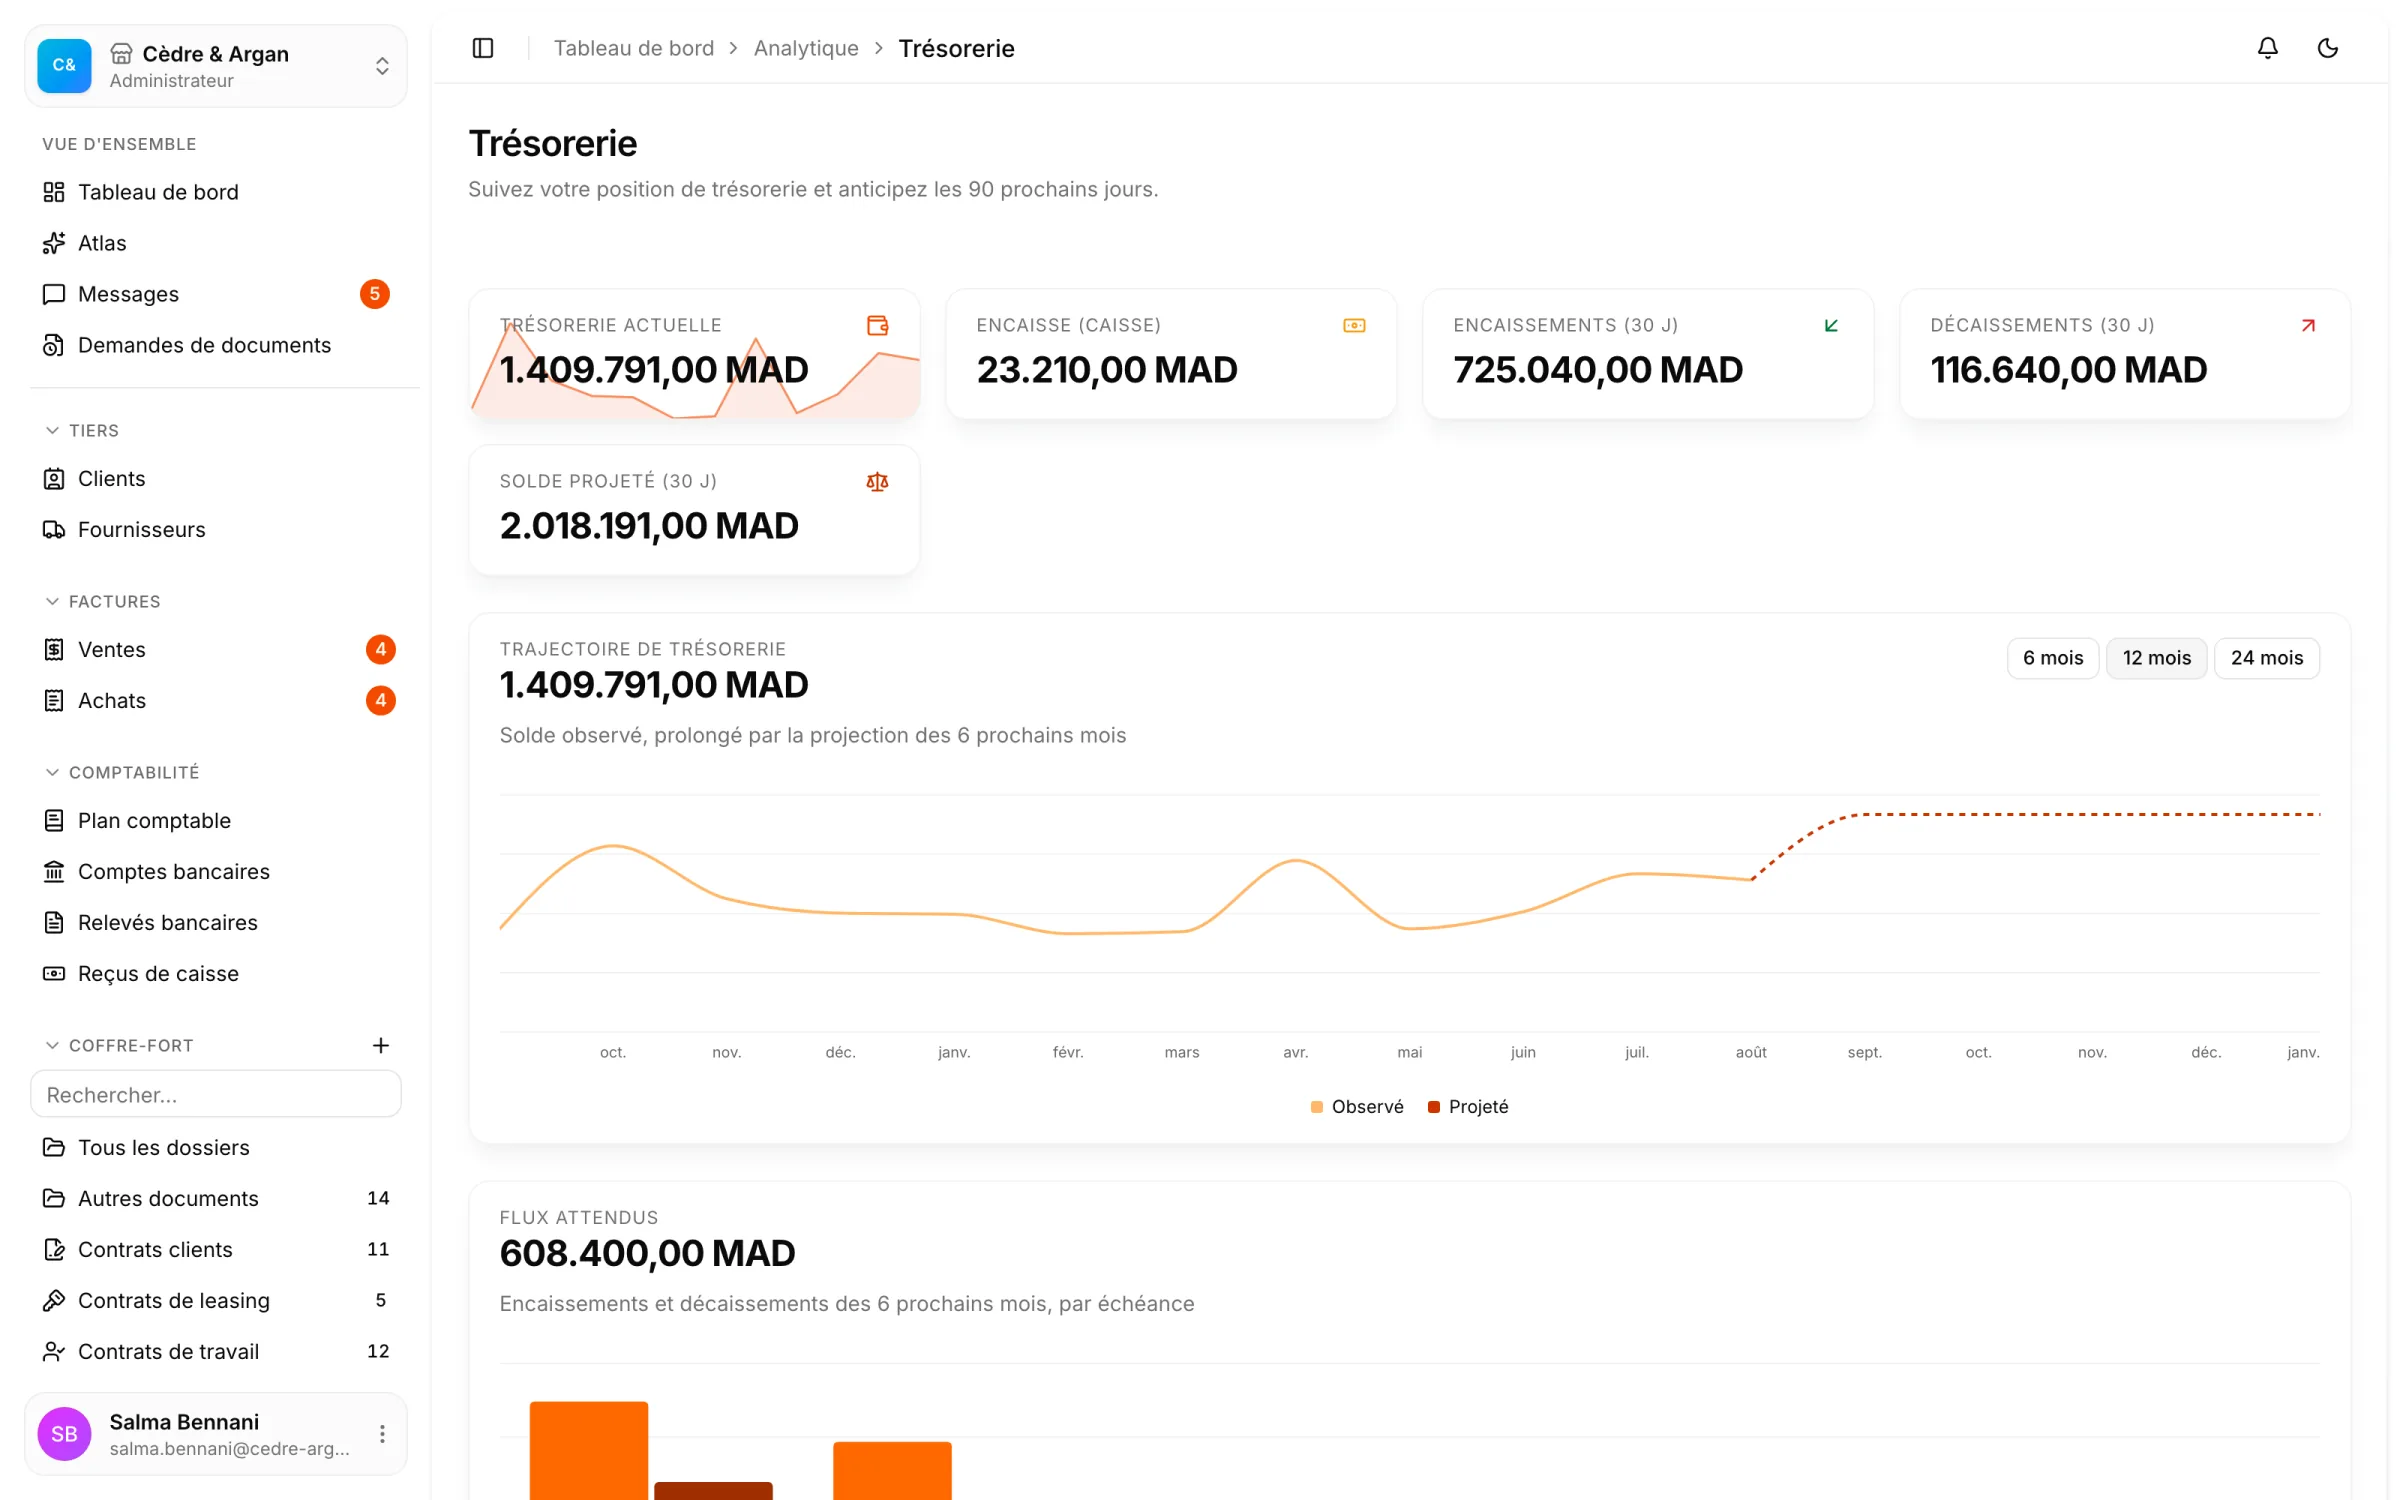
Task: Select the 12 mois range
Action: pyautogui.click(x=2157, y=658)
